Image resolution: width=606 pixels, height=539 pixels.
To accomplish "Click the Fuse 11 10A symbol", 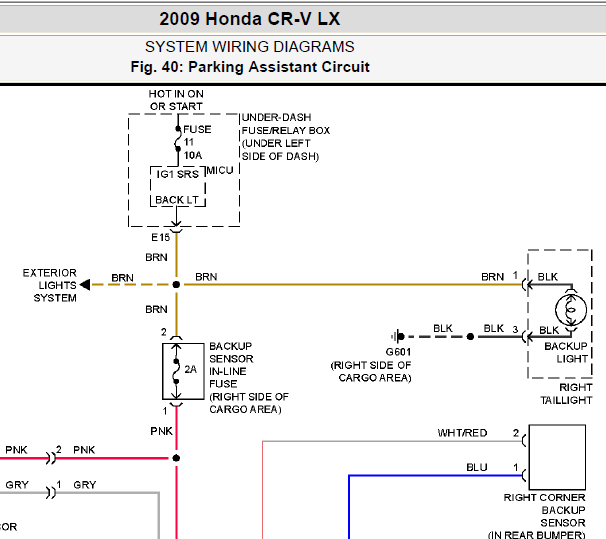I will coord(178,139).
